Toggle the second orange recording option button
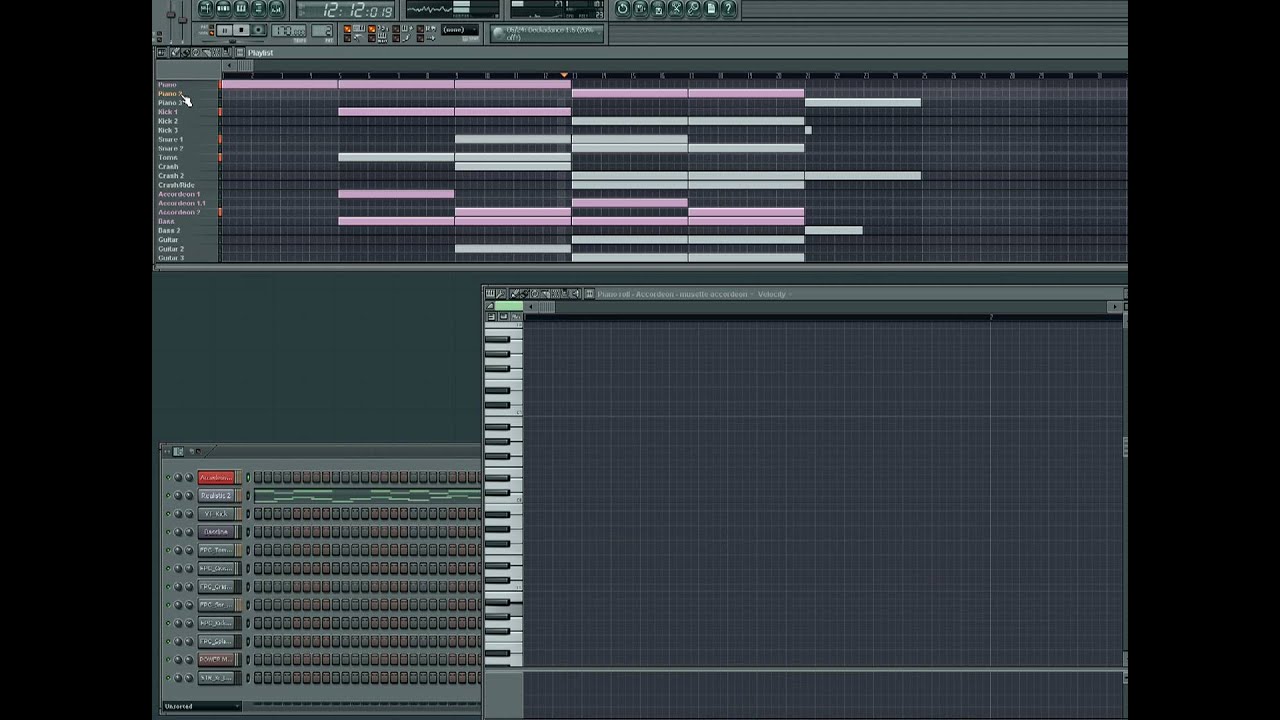 (x=371, y=29)
